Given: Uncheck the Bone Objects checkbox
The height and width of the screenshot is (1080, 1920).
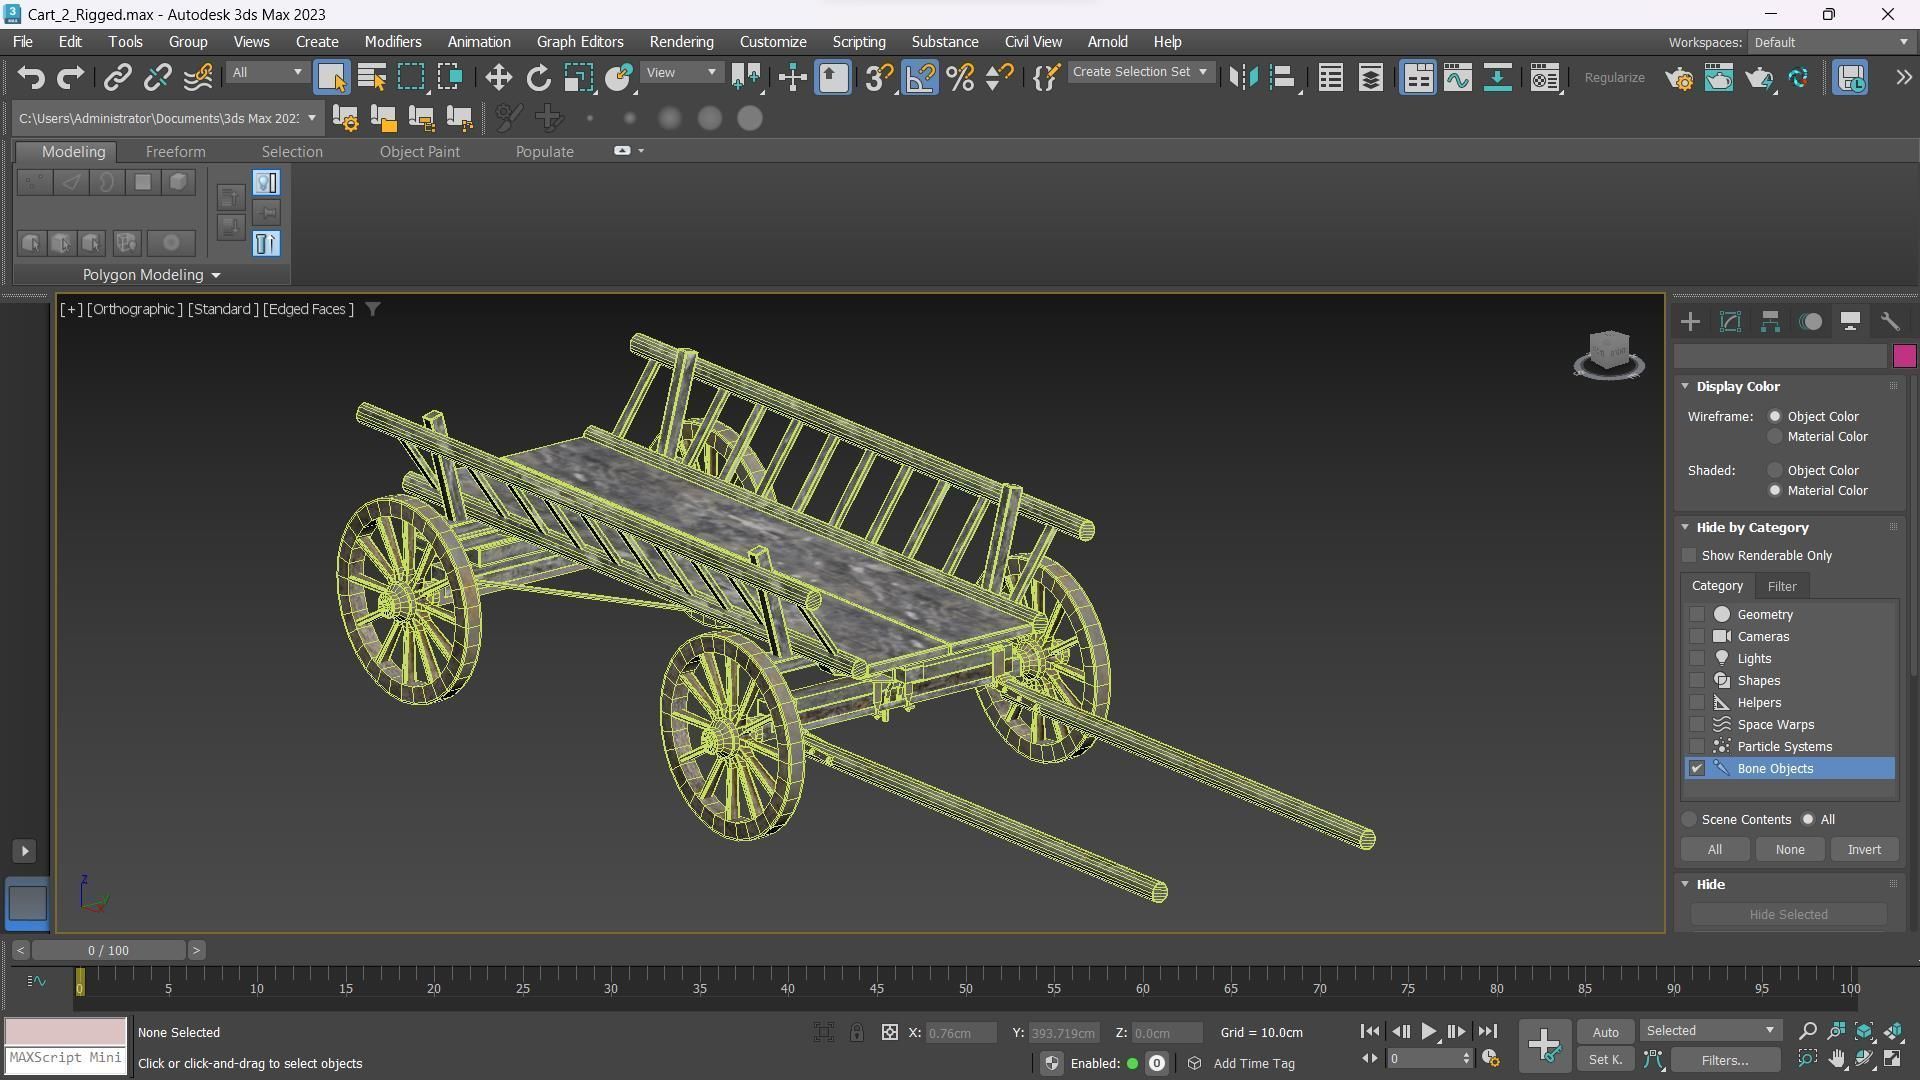Looking at the screenshot, I should click(x=1697, y=769).
